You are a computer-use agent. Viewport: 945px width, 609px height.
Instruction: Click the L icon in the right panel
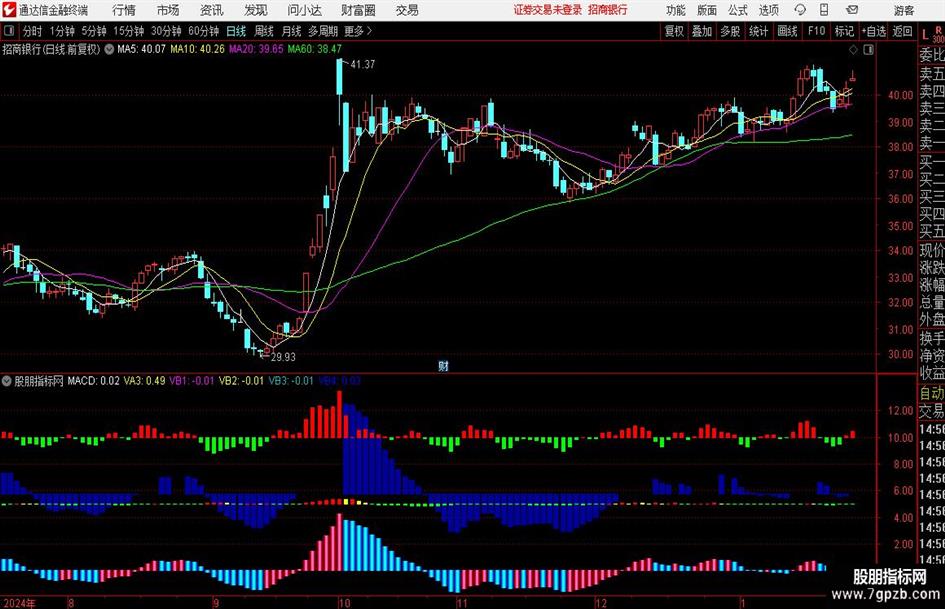coord(925,35)
